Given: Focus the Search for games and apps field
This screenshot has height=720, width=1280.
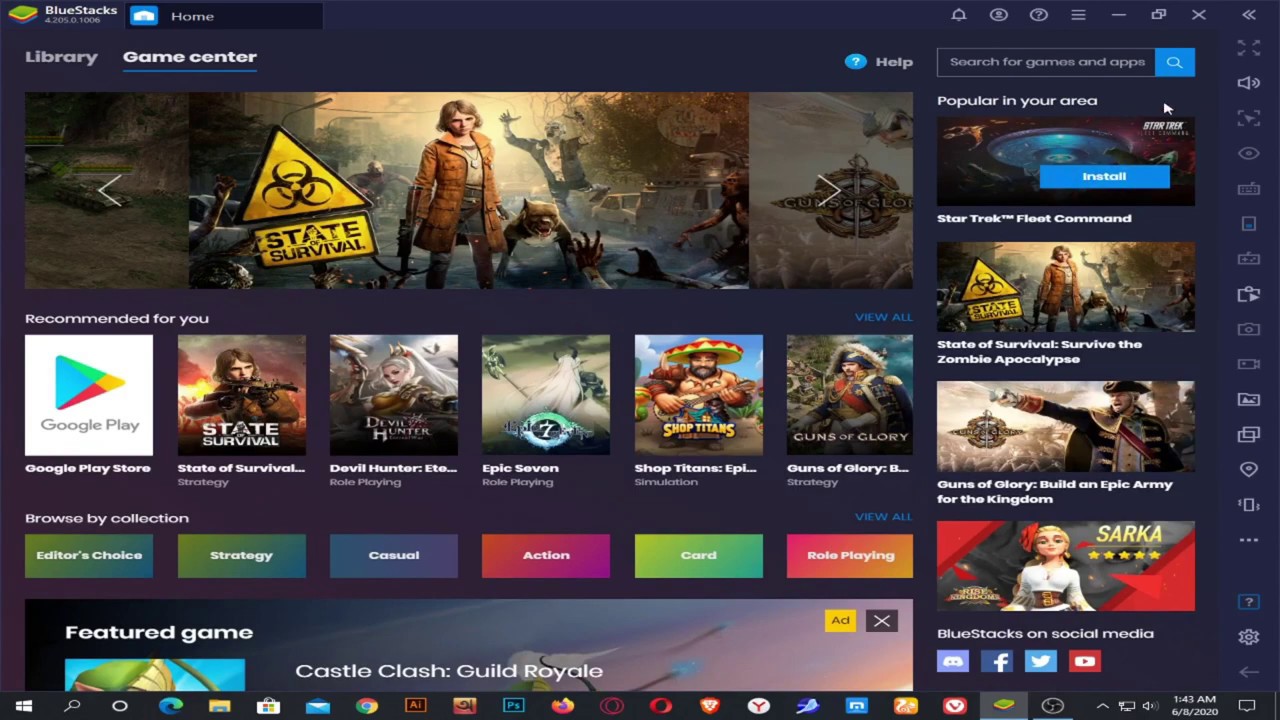Looking at the screenshot, I should point(1046,62).
